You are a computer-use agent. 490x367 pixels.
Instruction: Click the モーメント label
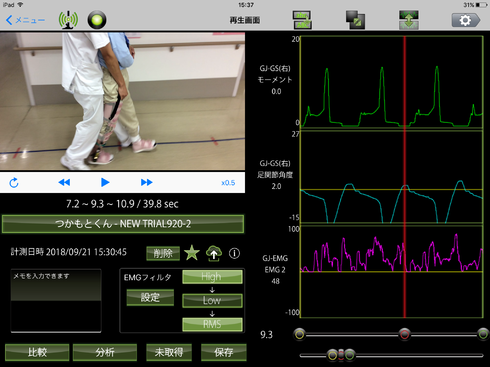(275, 80)
